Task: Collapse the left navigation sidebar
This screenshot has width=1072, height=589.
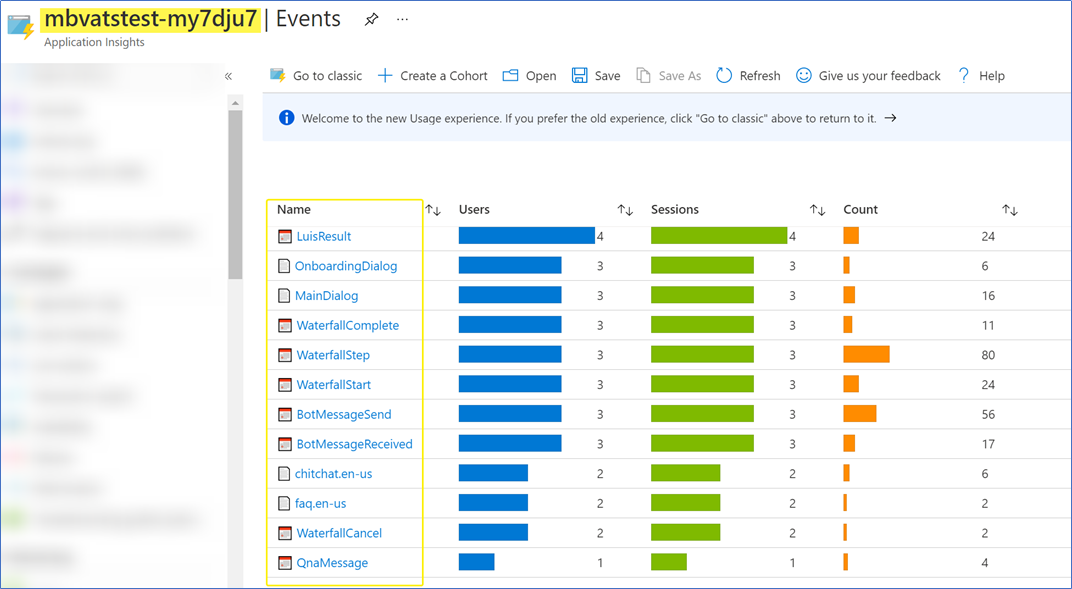Action: point(227,75)
